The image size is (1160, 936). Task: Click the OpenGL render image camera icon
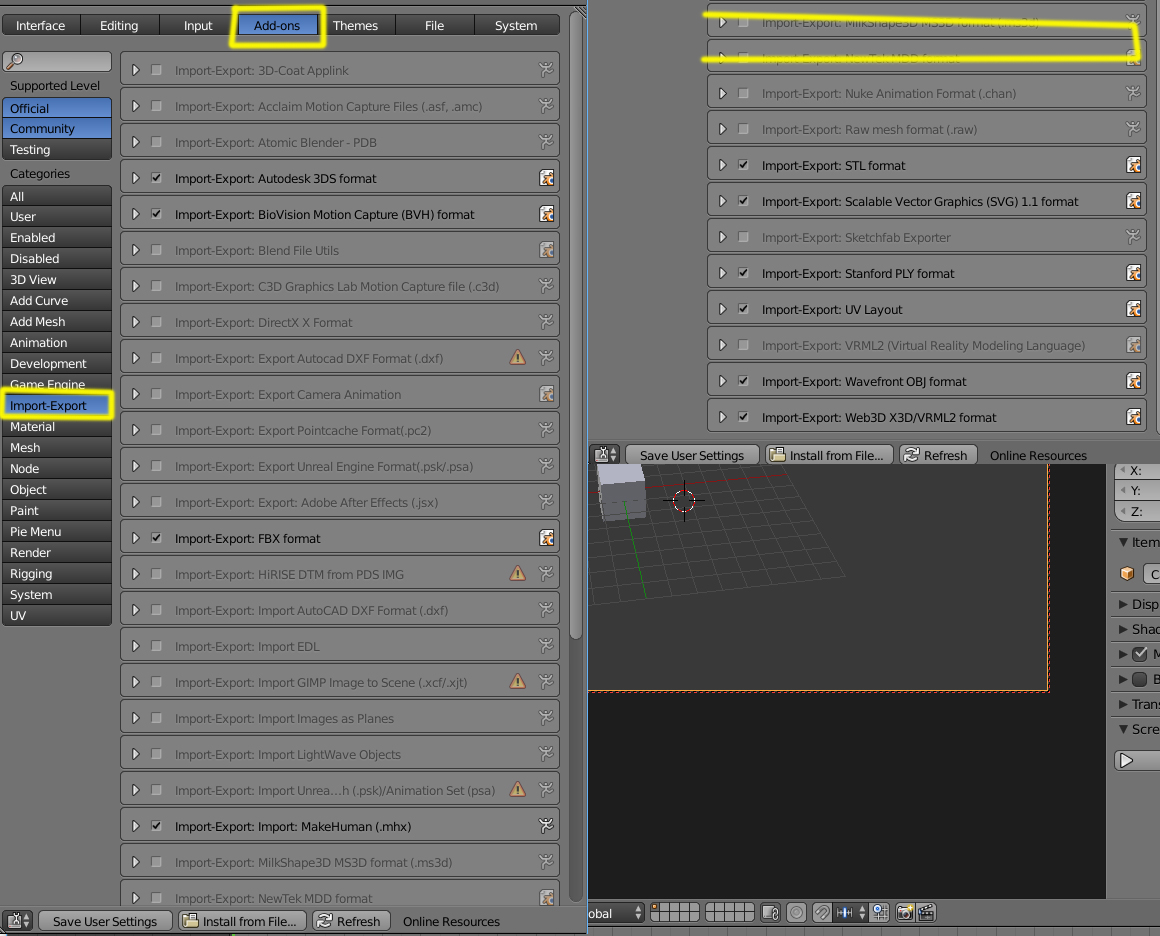click(906, 913)
